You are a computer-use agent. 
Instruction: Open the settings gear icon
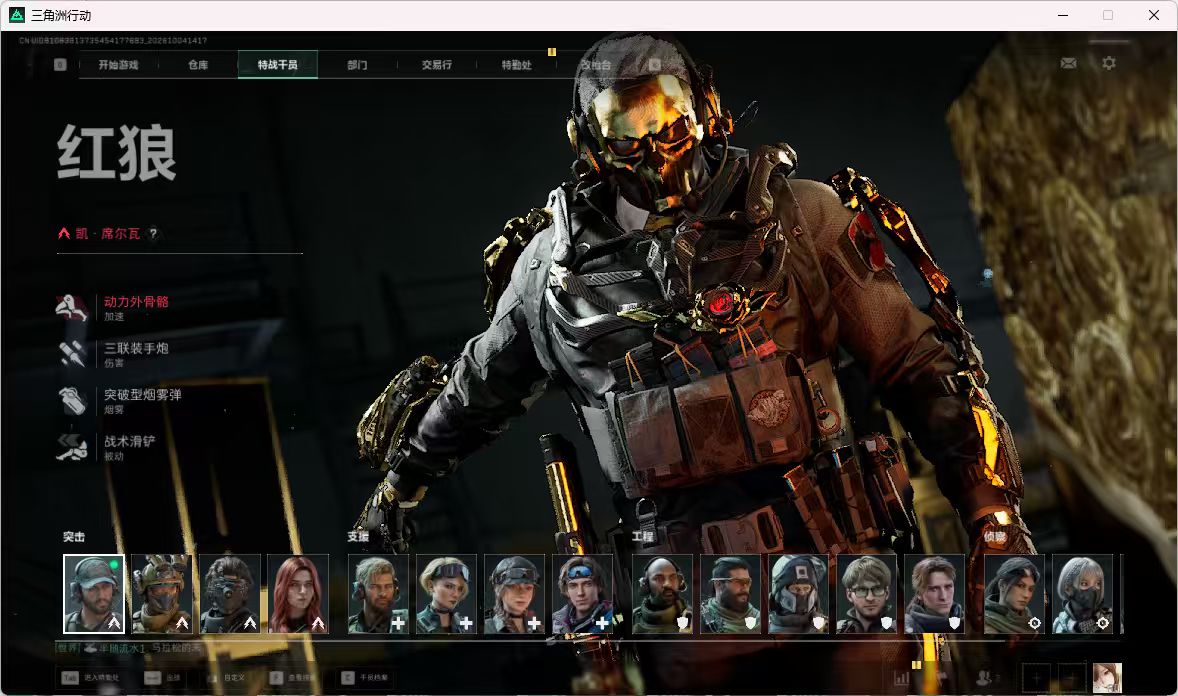[x=1109, y=63]
